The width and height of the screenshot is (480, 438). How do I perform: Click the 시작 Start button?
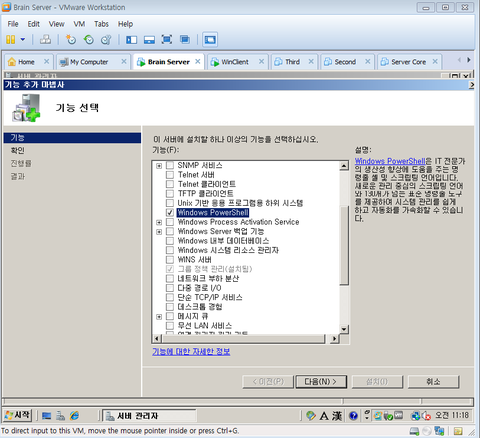(x=18, y=415)
